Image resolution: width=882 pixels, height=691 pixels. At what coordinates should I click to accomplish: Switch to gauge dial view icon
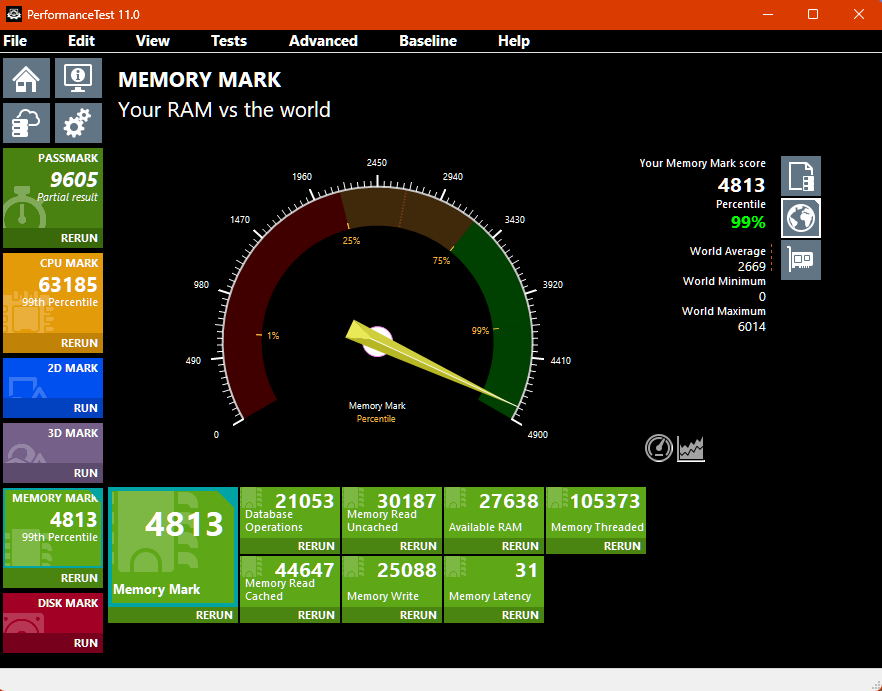coord(658,448)
